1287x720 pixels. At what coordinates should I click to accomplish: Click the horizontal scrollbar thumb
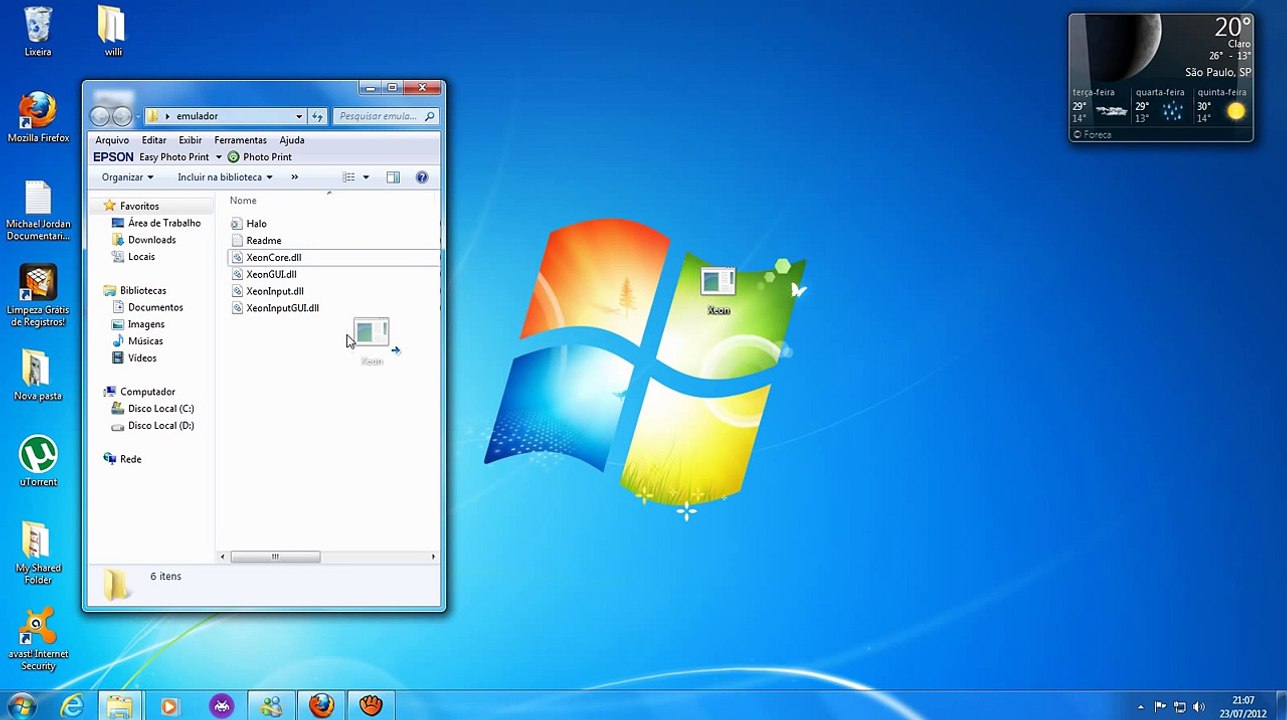[275, 557]
